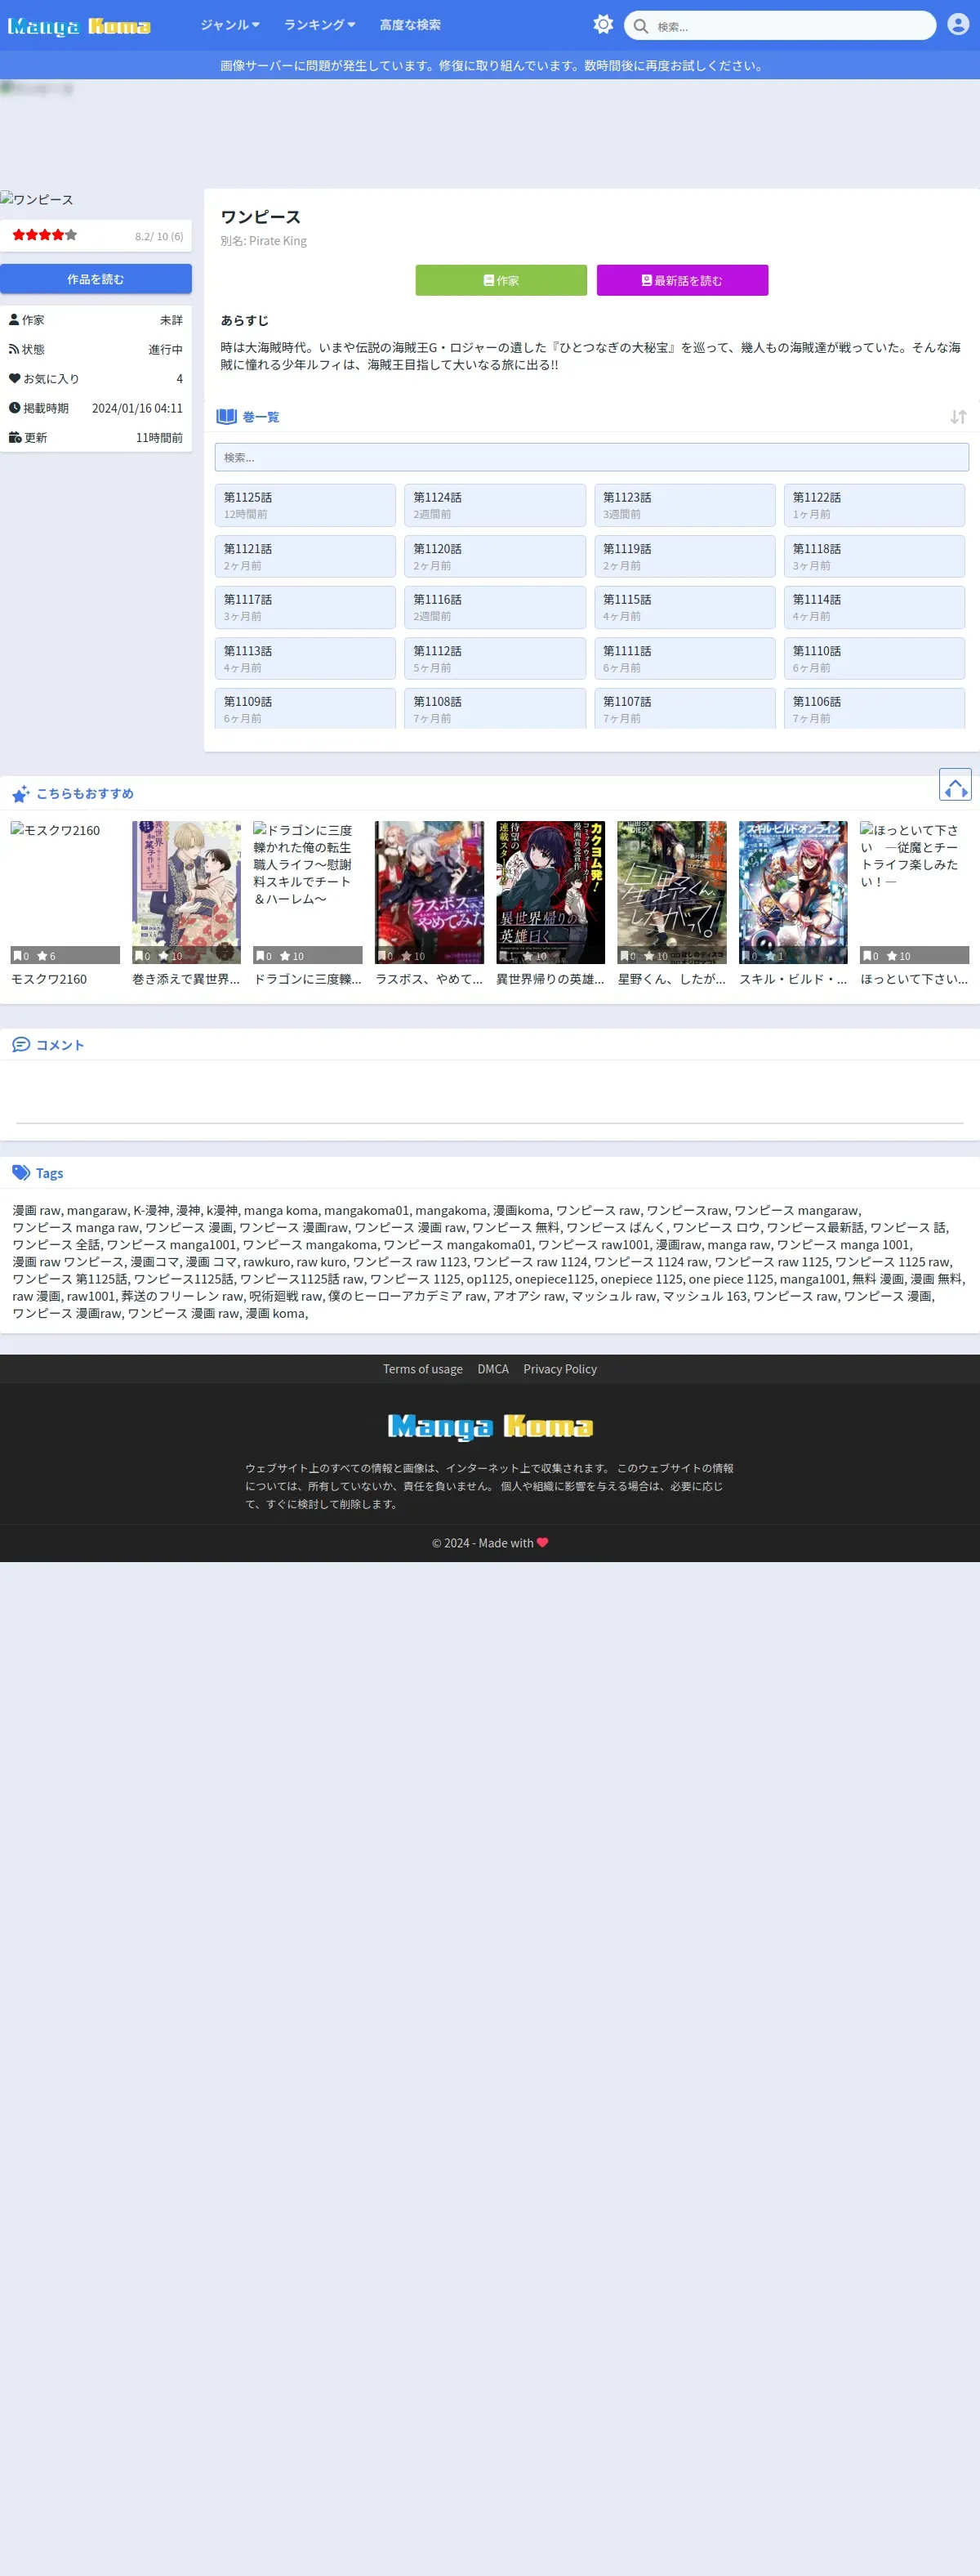Open the ラスボス、やめて cover thumbnail
The height and width of the screenshot is (2576, 980).
point(429,892)
